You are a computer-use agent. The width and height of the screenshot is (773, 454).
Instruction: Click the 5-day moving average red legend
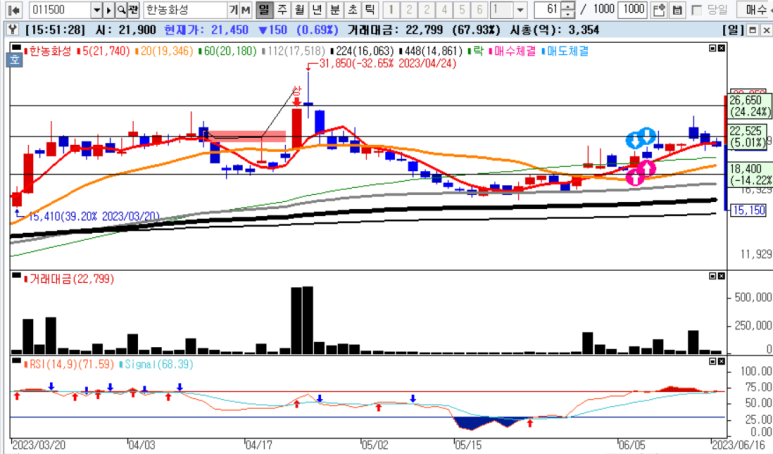[104, 51]
